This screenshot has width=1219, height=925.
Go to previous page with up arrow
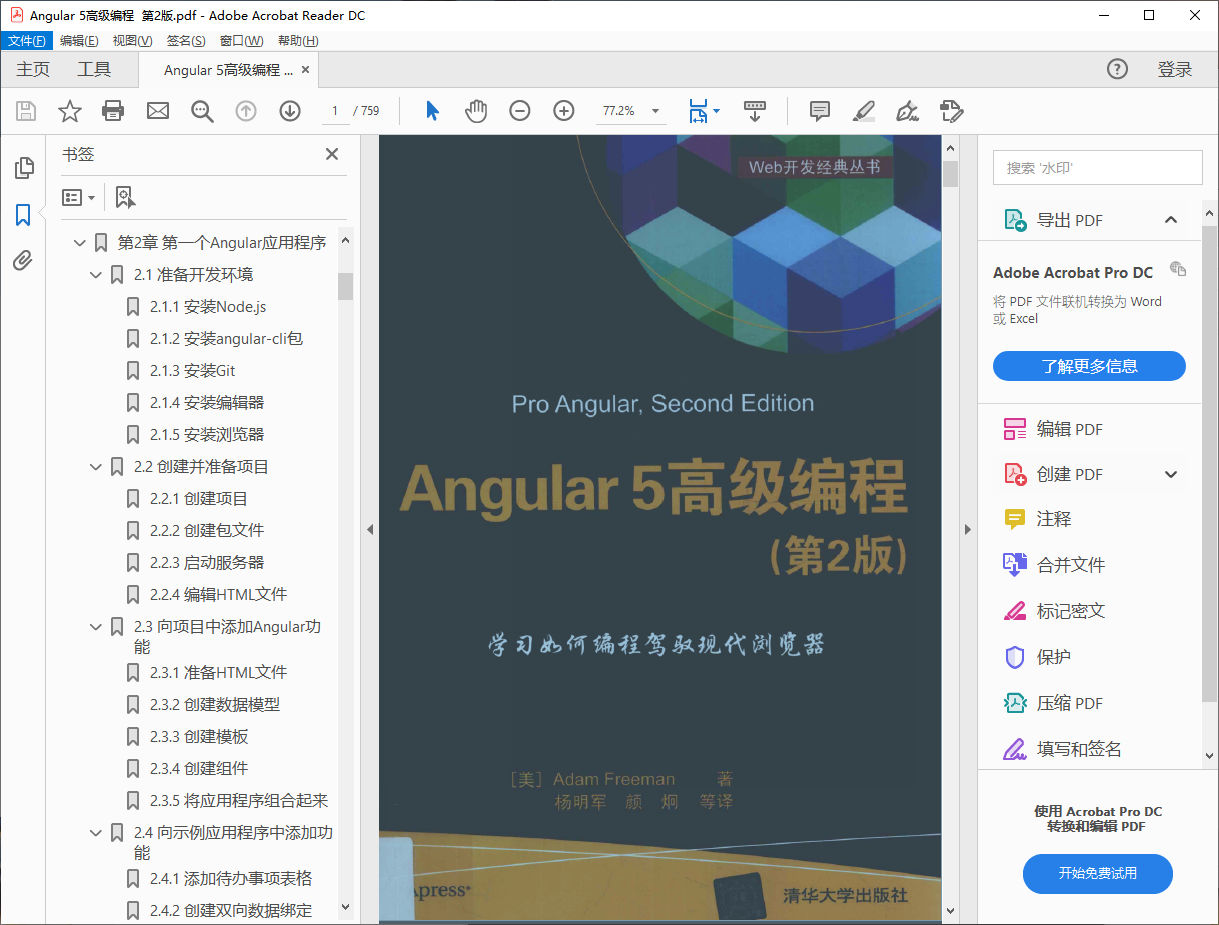pos(246,111)
